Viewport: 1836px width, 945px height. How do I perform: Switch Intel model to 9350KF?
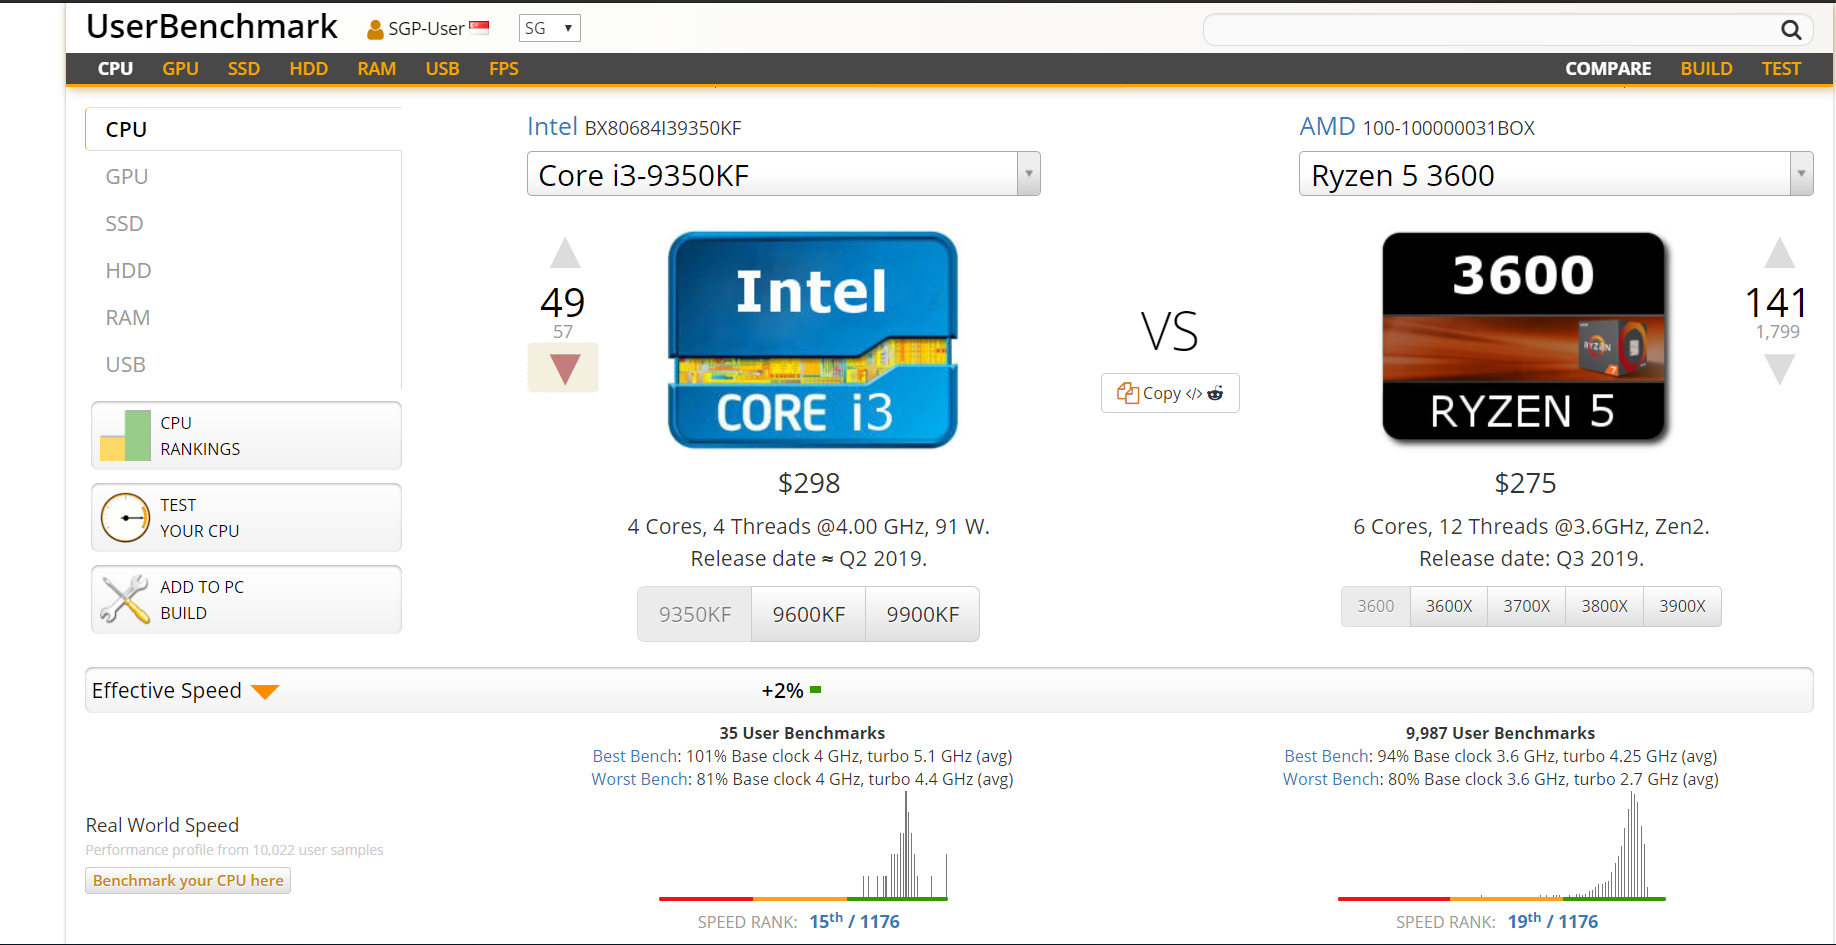coord(695,614)
